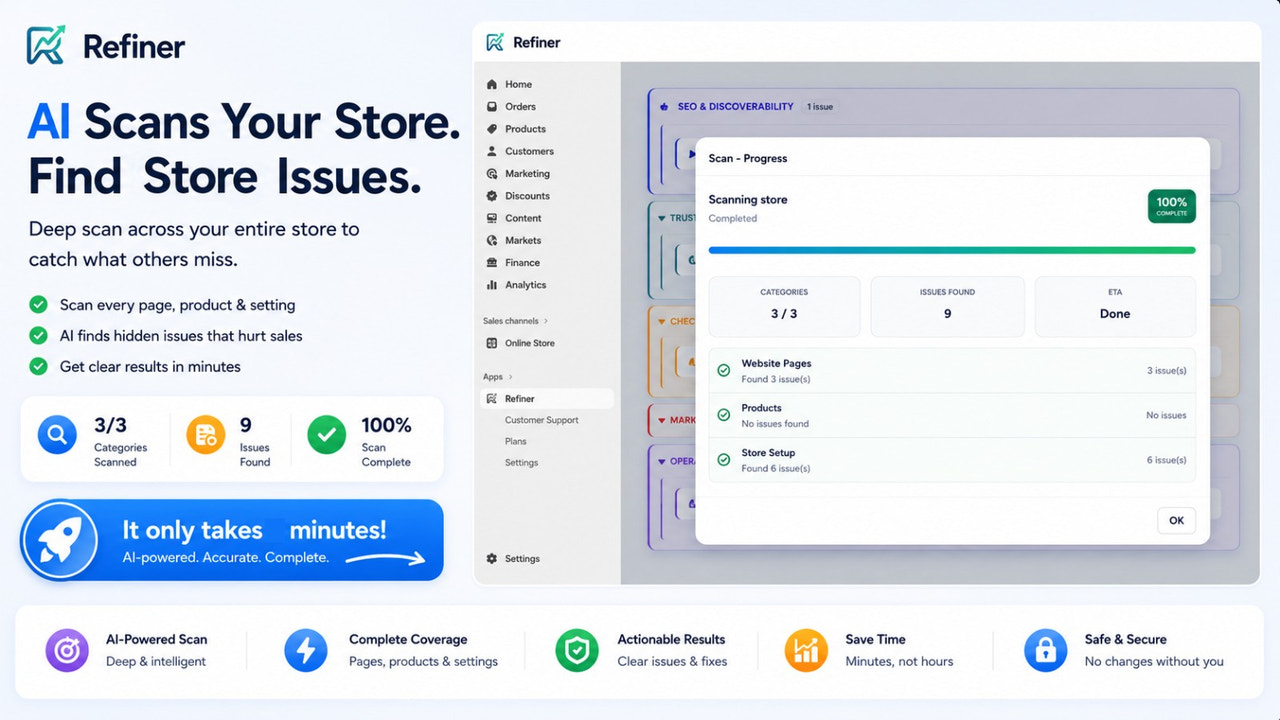Click the "AI Scans Your Store." headline
This screenshot has width=1280, height=720.
click(x=244, y=122)
